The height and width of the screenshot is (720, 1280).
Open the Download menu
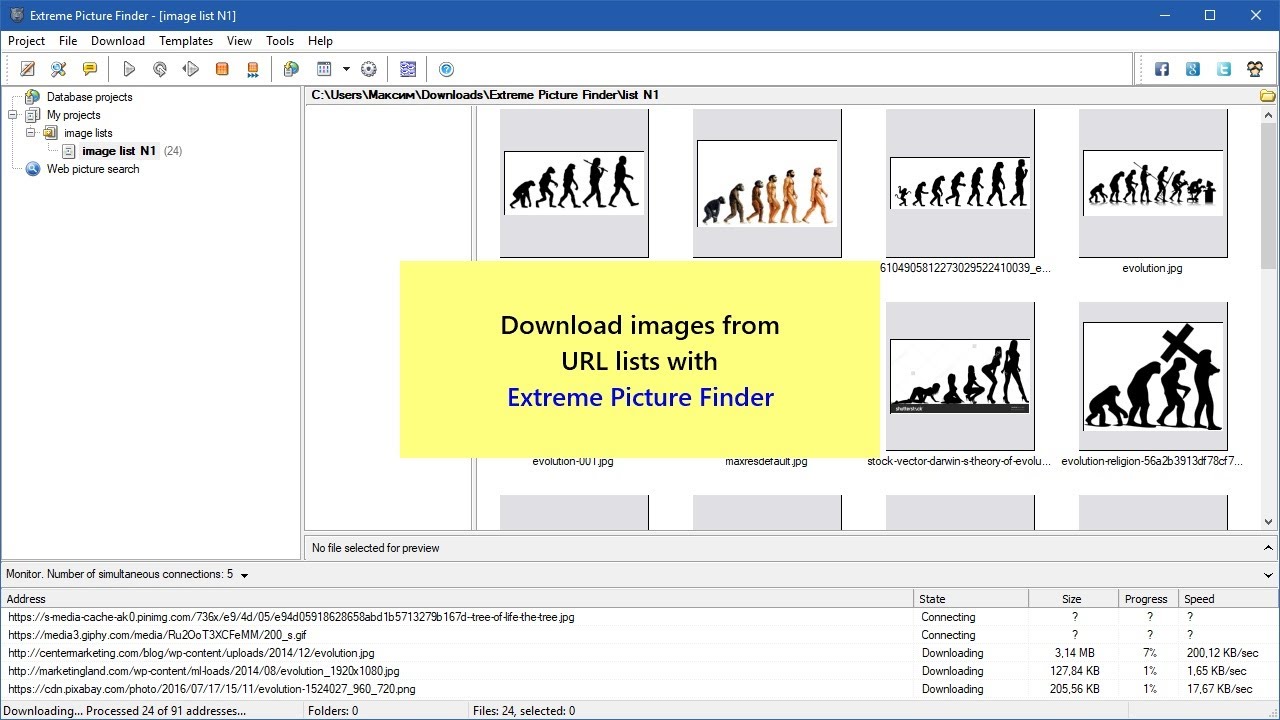point(118,41)
